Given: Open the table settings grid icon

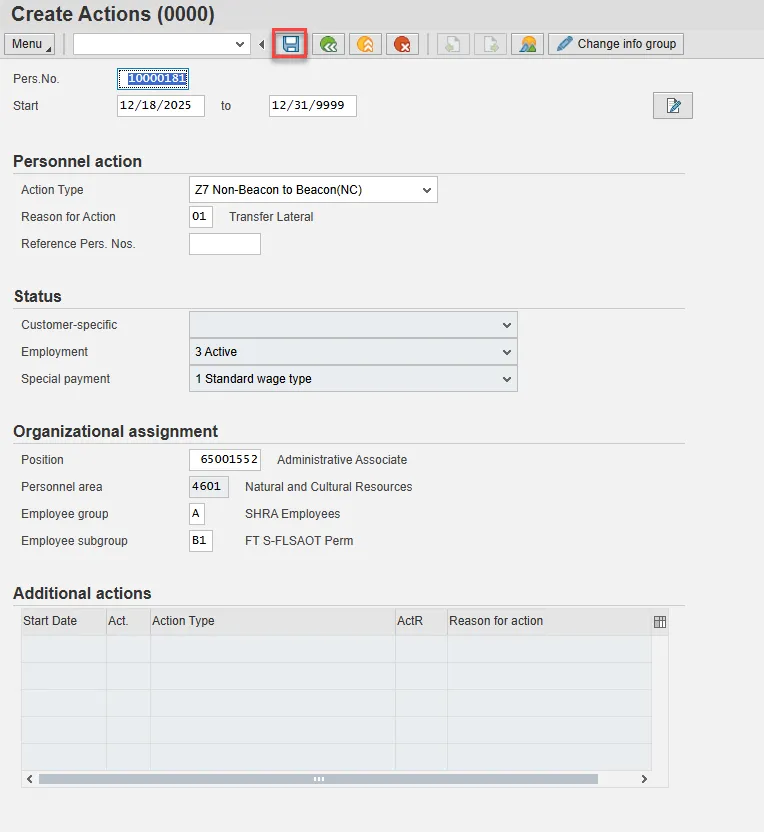Looking at the screenshot, I should 660,621.
